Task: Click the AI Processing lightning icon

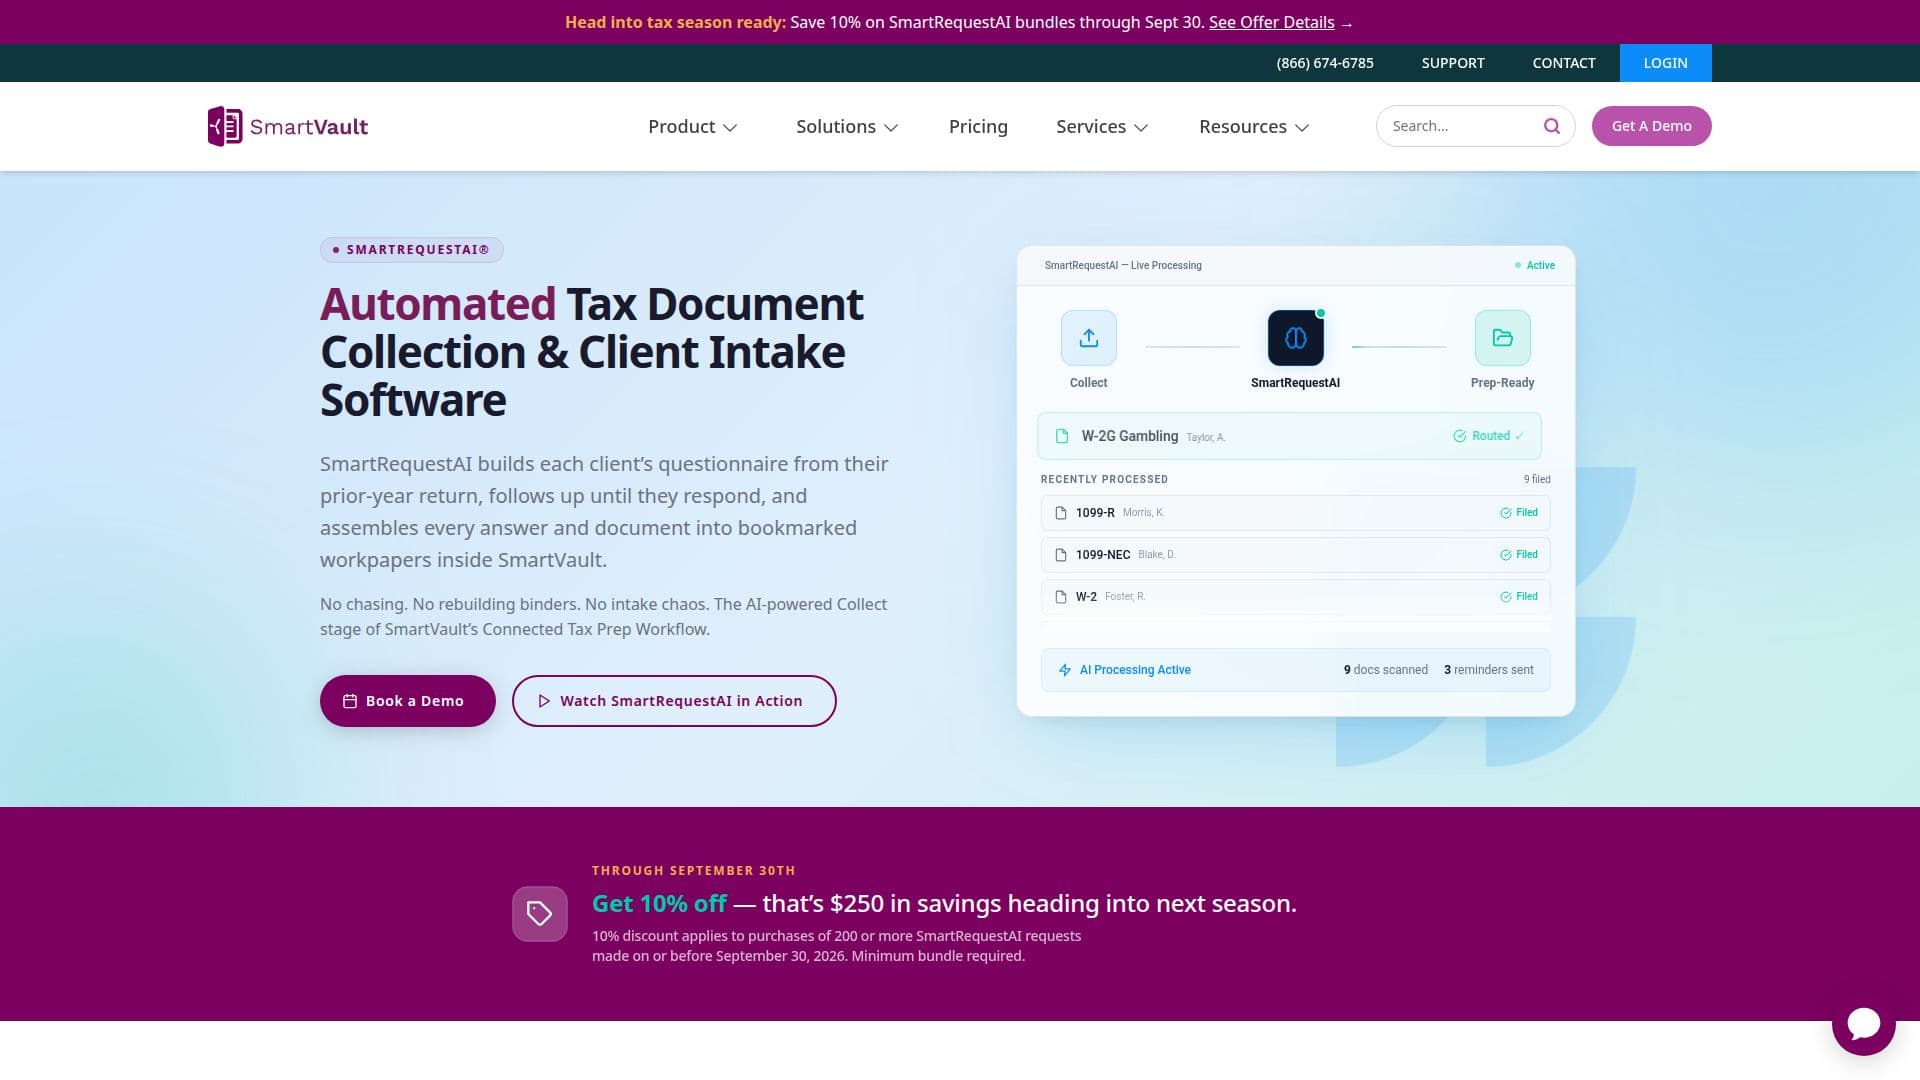Action: (x=1065, y=670)
